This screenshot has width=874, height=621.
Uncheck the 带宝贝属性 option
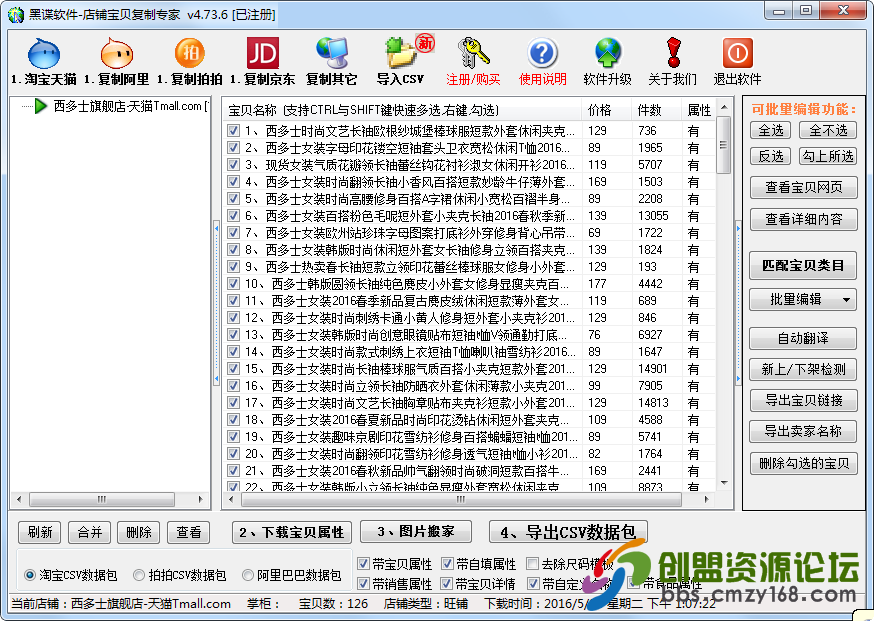pyautogui.click(x=363, y=564)
